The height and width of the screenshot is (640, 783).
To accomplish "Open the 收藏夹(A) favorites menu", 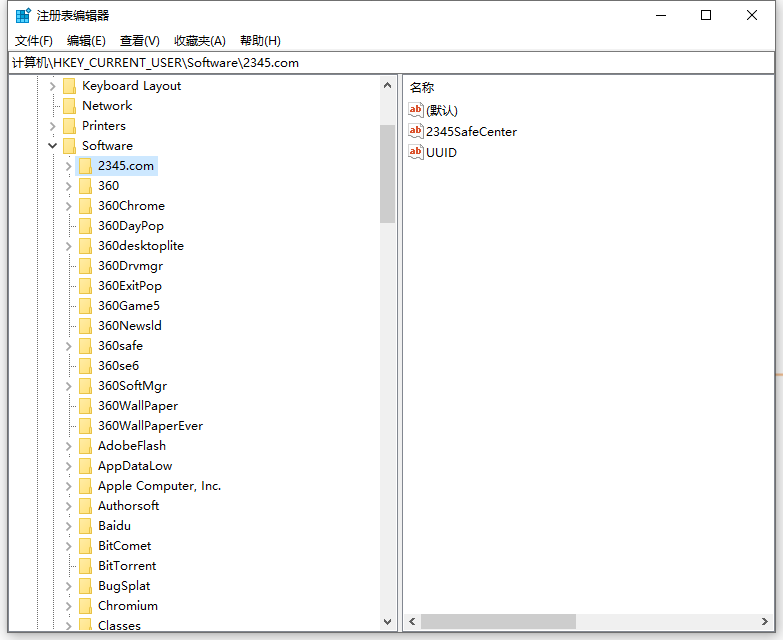I will [x=200, y=41].
